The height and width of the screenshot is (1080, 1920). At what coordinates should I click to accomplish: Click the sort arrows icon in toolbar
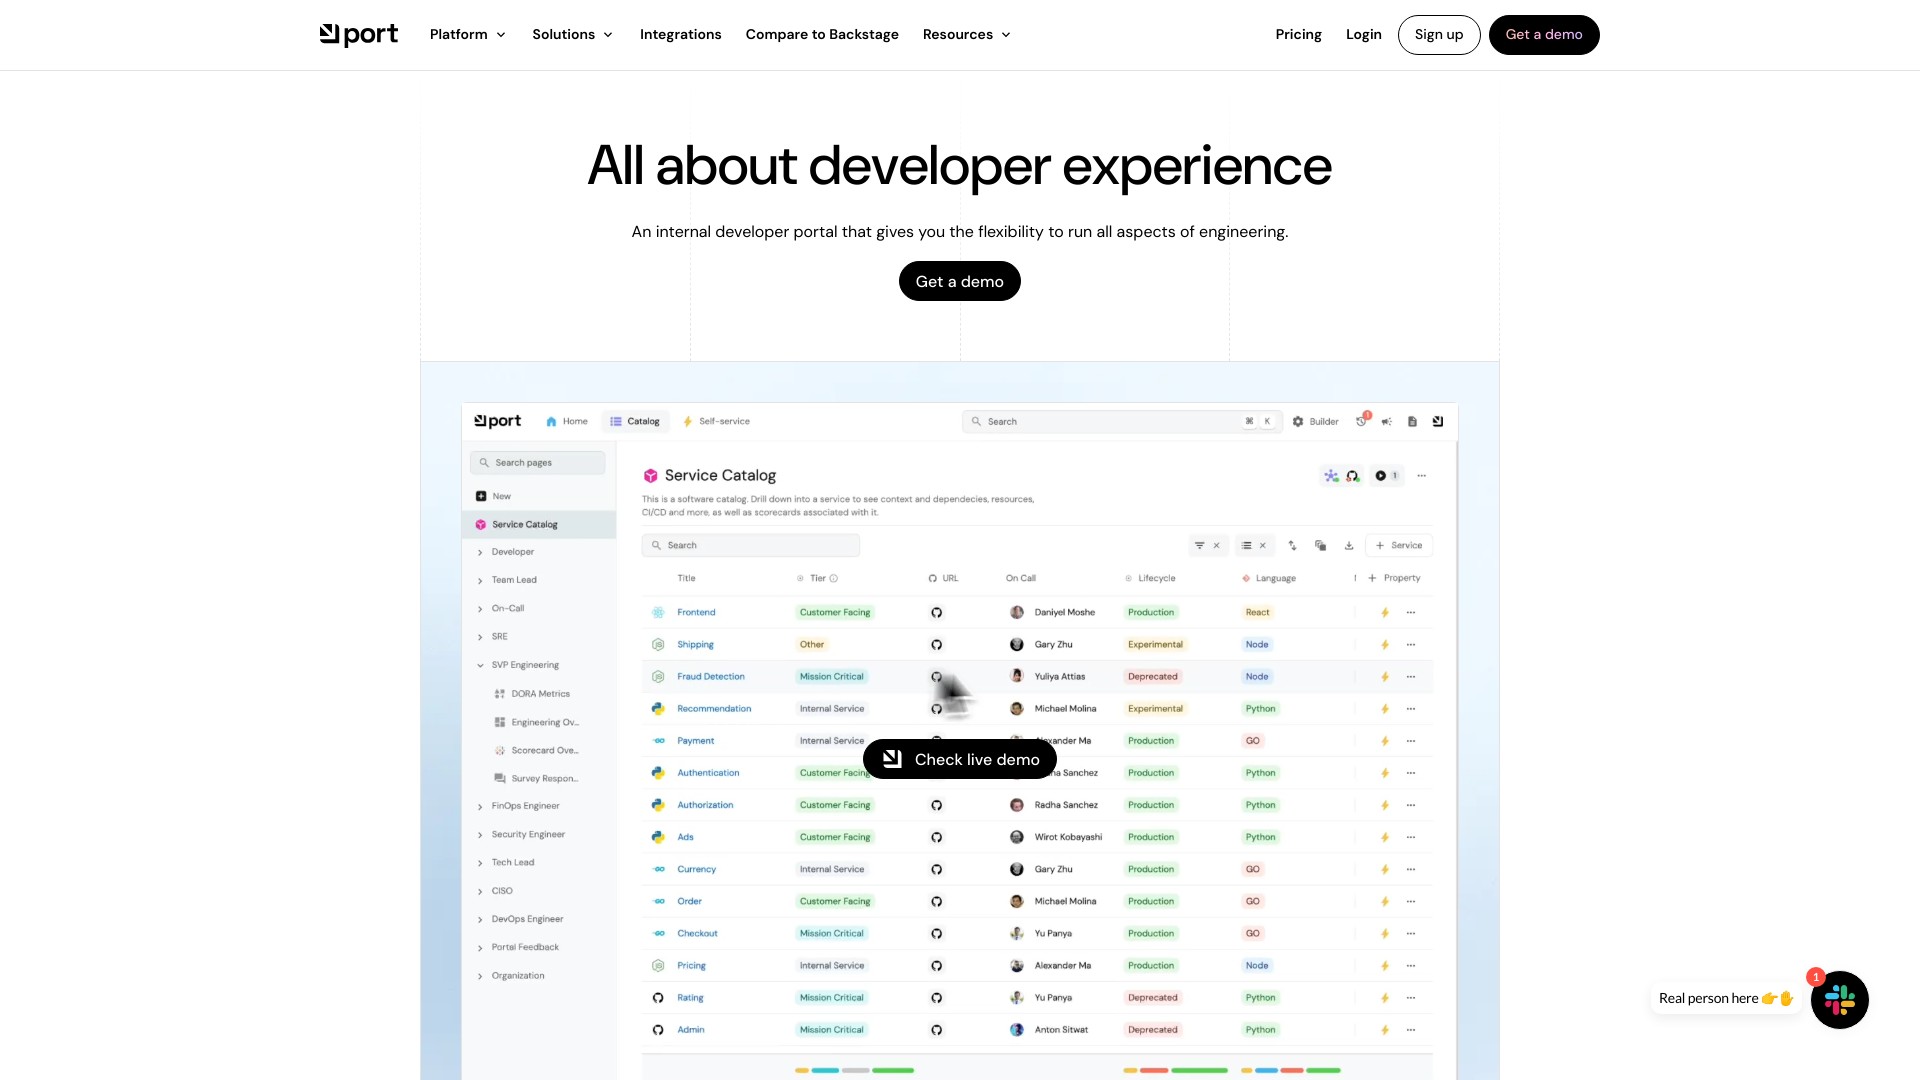pyautogui.click(x=1292, y=546)
